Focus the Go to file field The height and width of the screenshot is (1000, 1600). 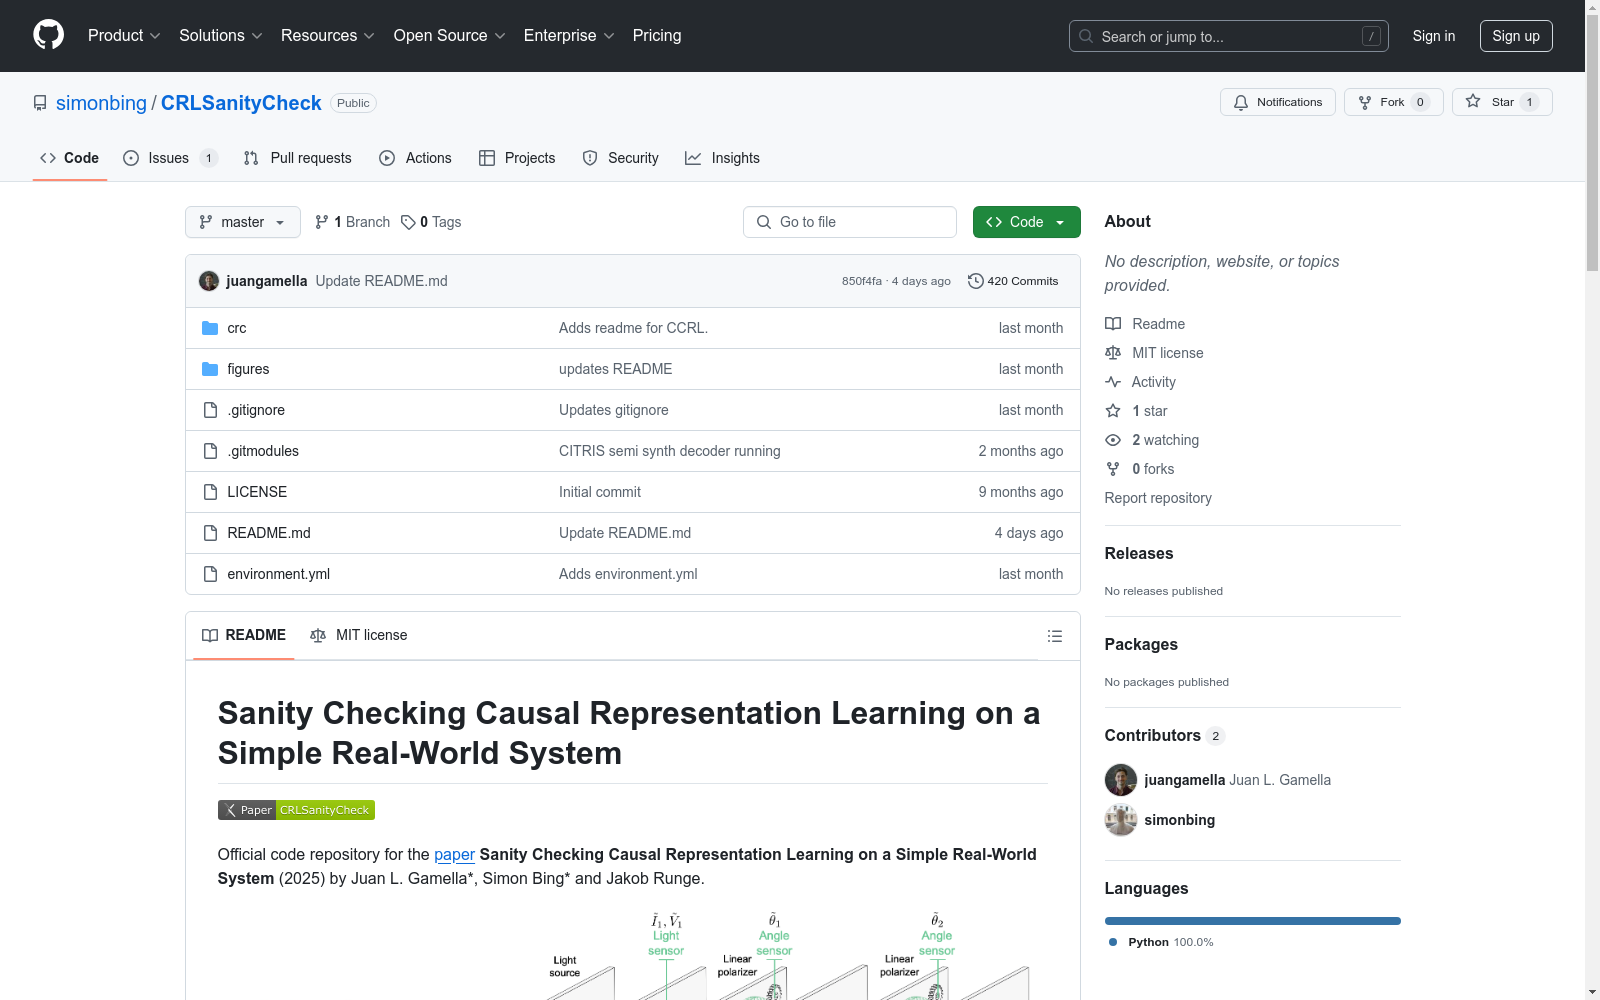coord(850,222)
